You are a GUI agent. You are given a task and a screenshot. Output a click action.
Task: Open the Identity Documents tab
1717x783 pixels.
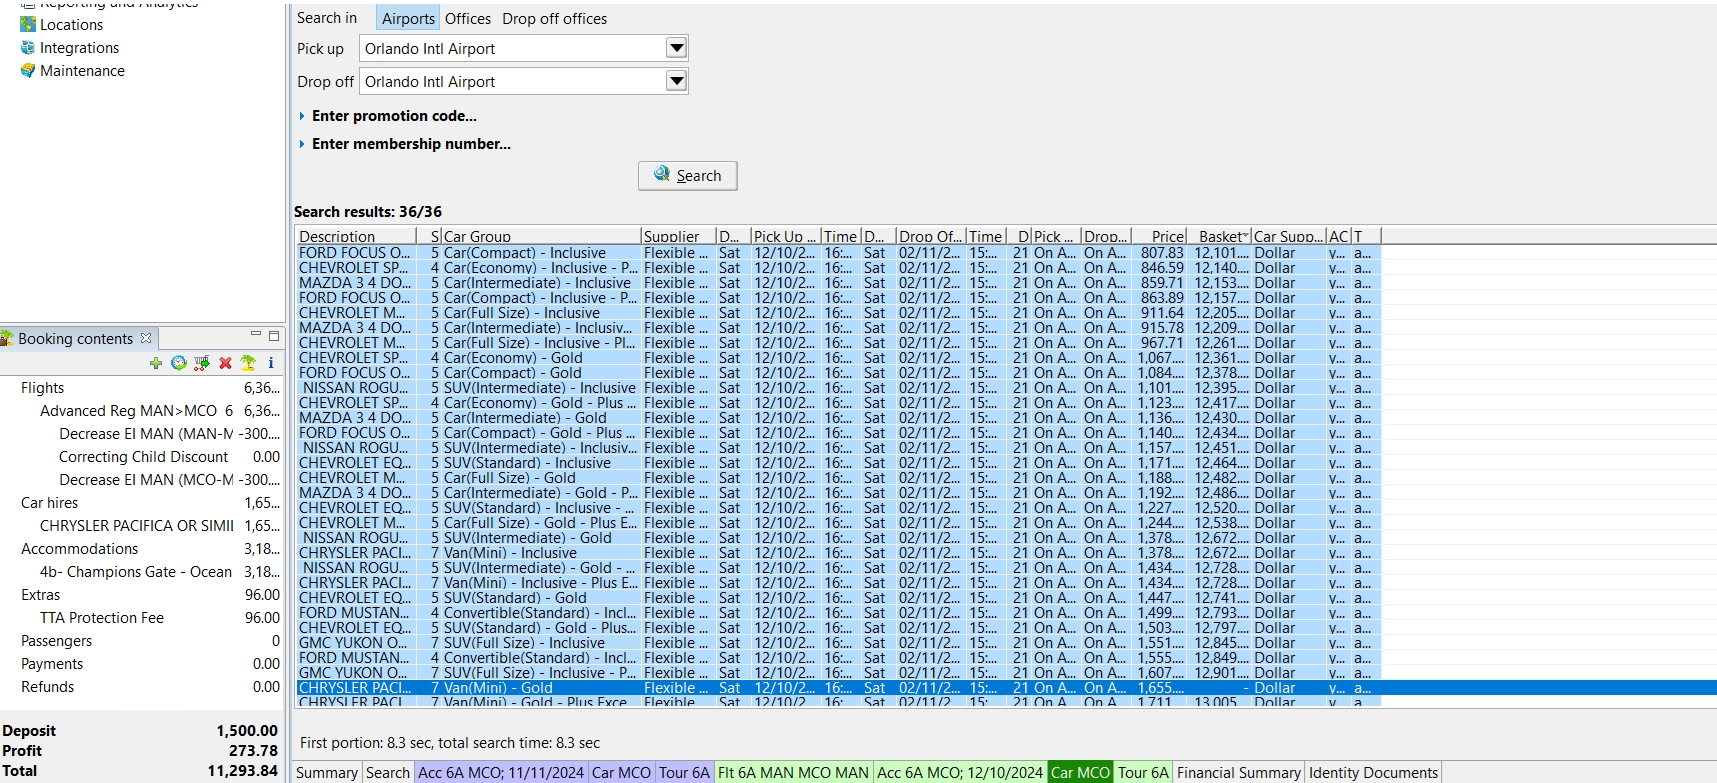tap(1373, 772)
